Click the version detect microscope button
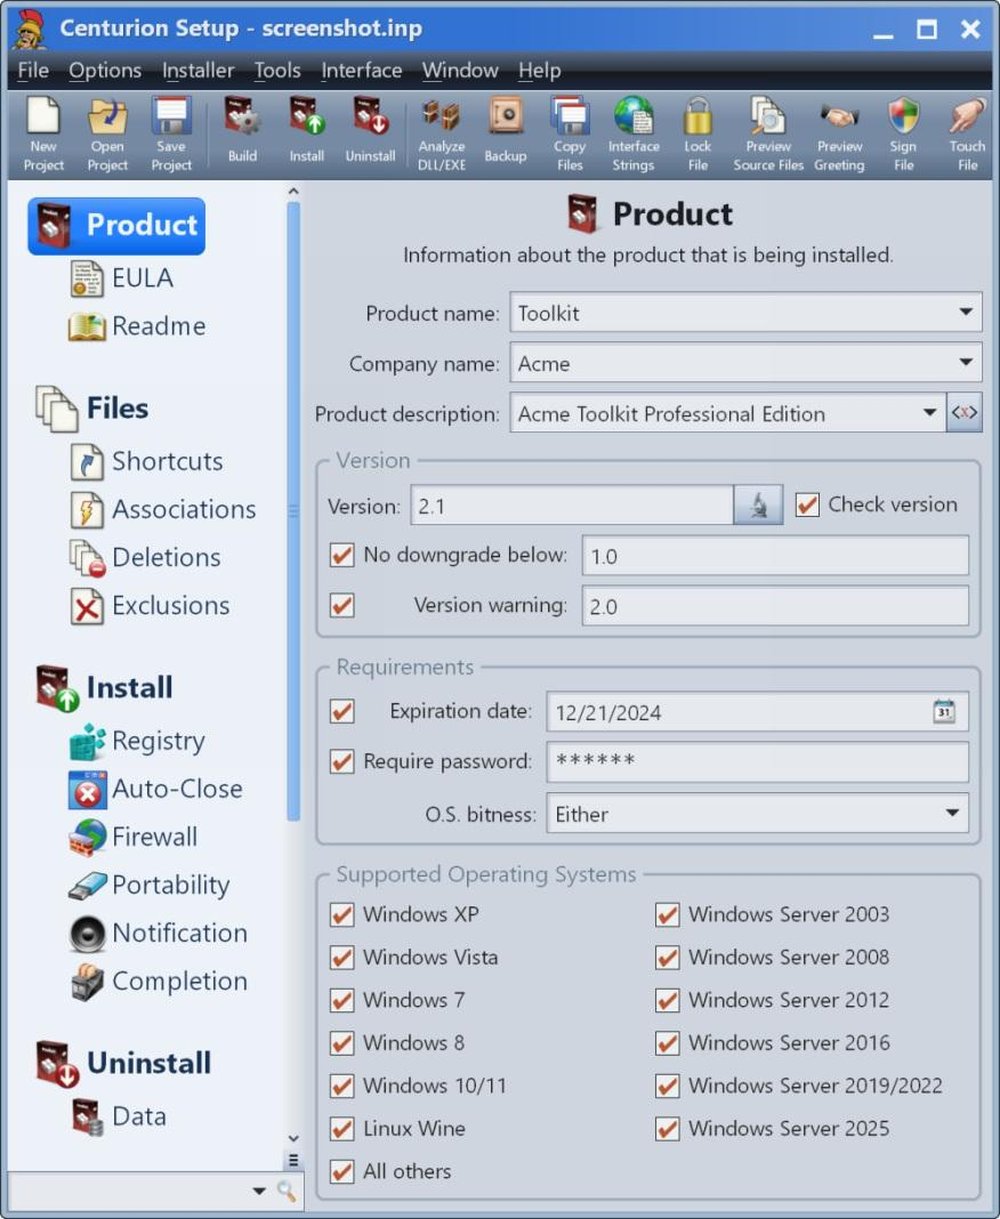Viewport: 1000px width, 1219px height. (x=758, y=505)
